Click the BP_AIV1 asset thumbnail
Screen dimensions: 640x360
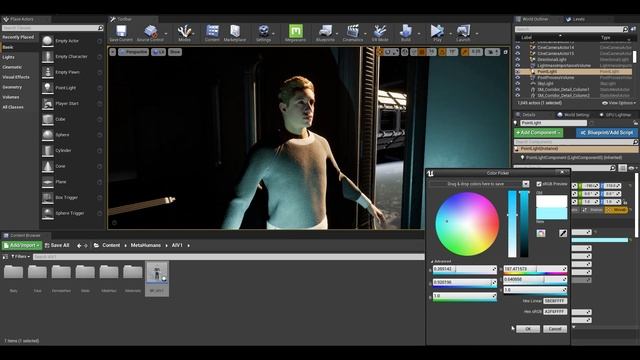click(x=157, y=279)
